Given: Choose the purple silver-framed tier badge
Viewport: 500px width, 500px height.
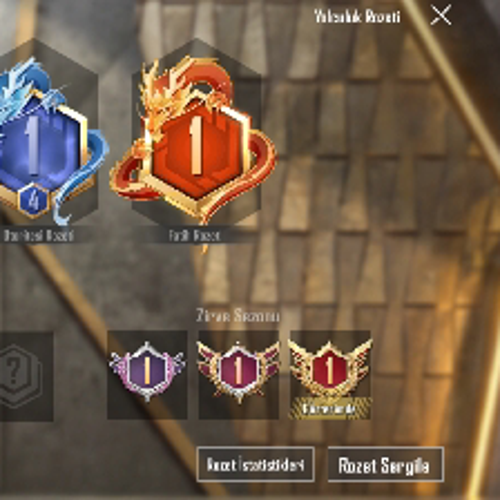Looking at the screenshot, I should (x=147, y=371).
